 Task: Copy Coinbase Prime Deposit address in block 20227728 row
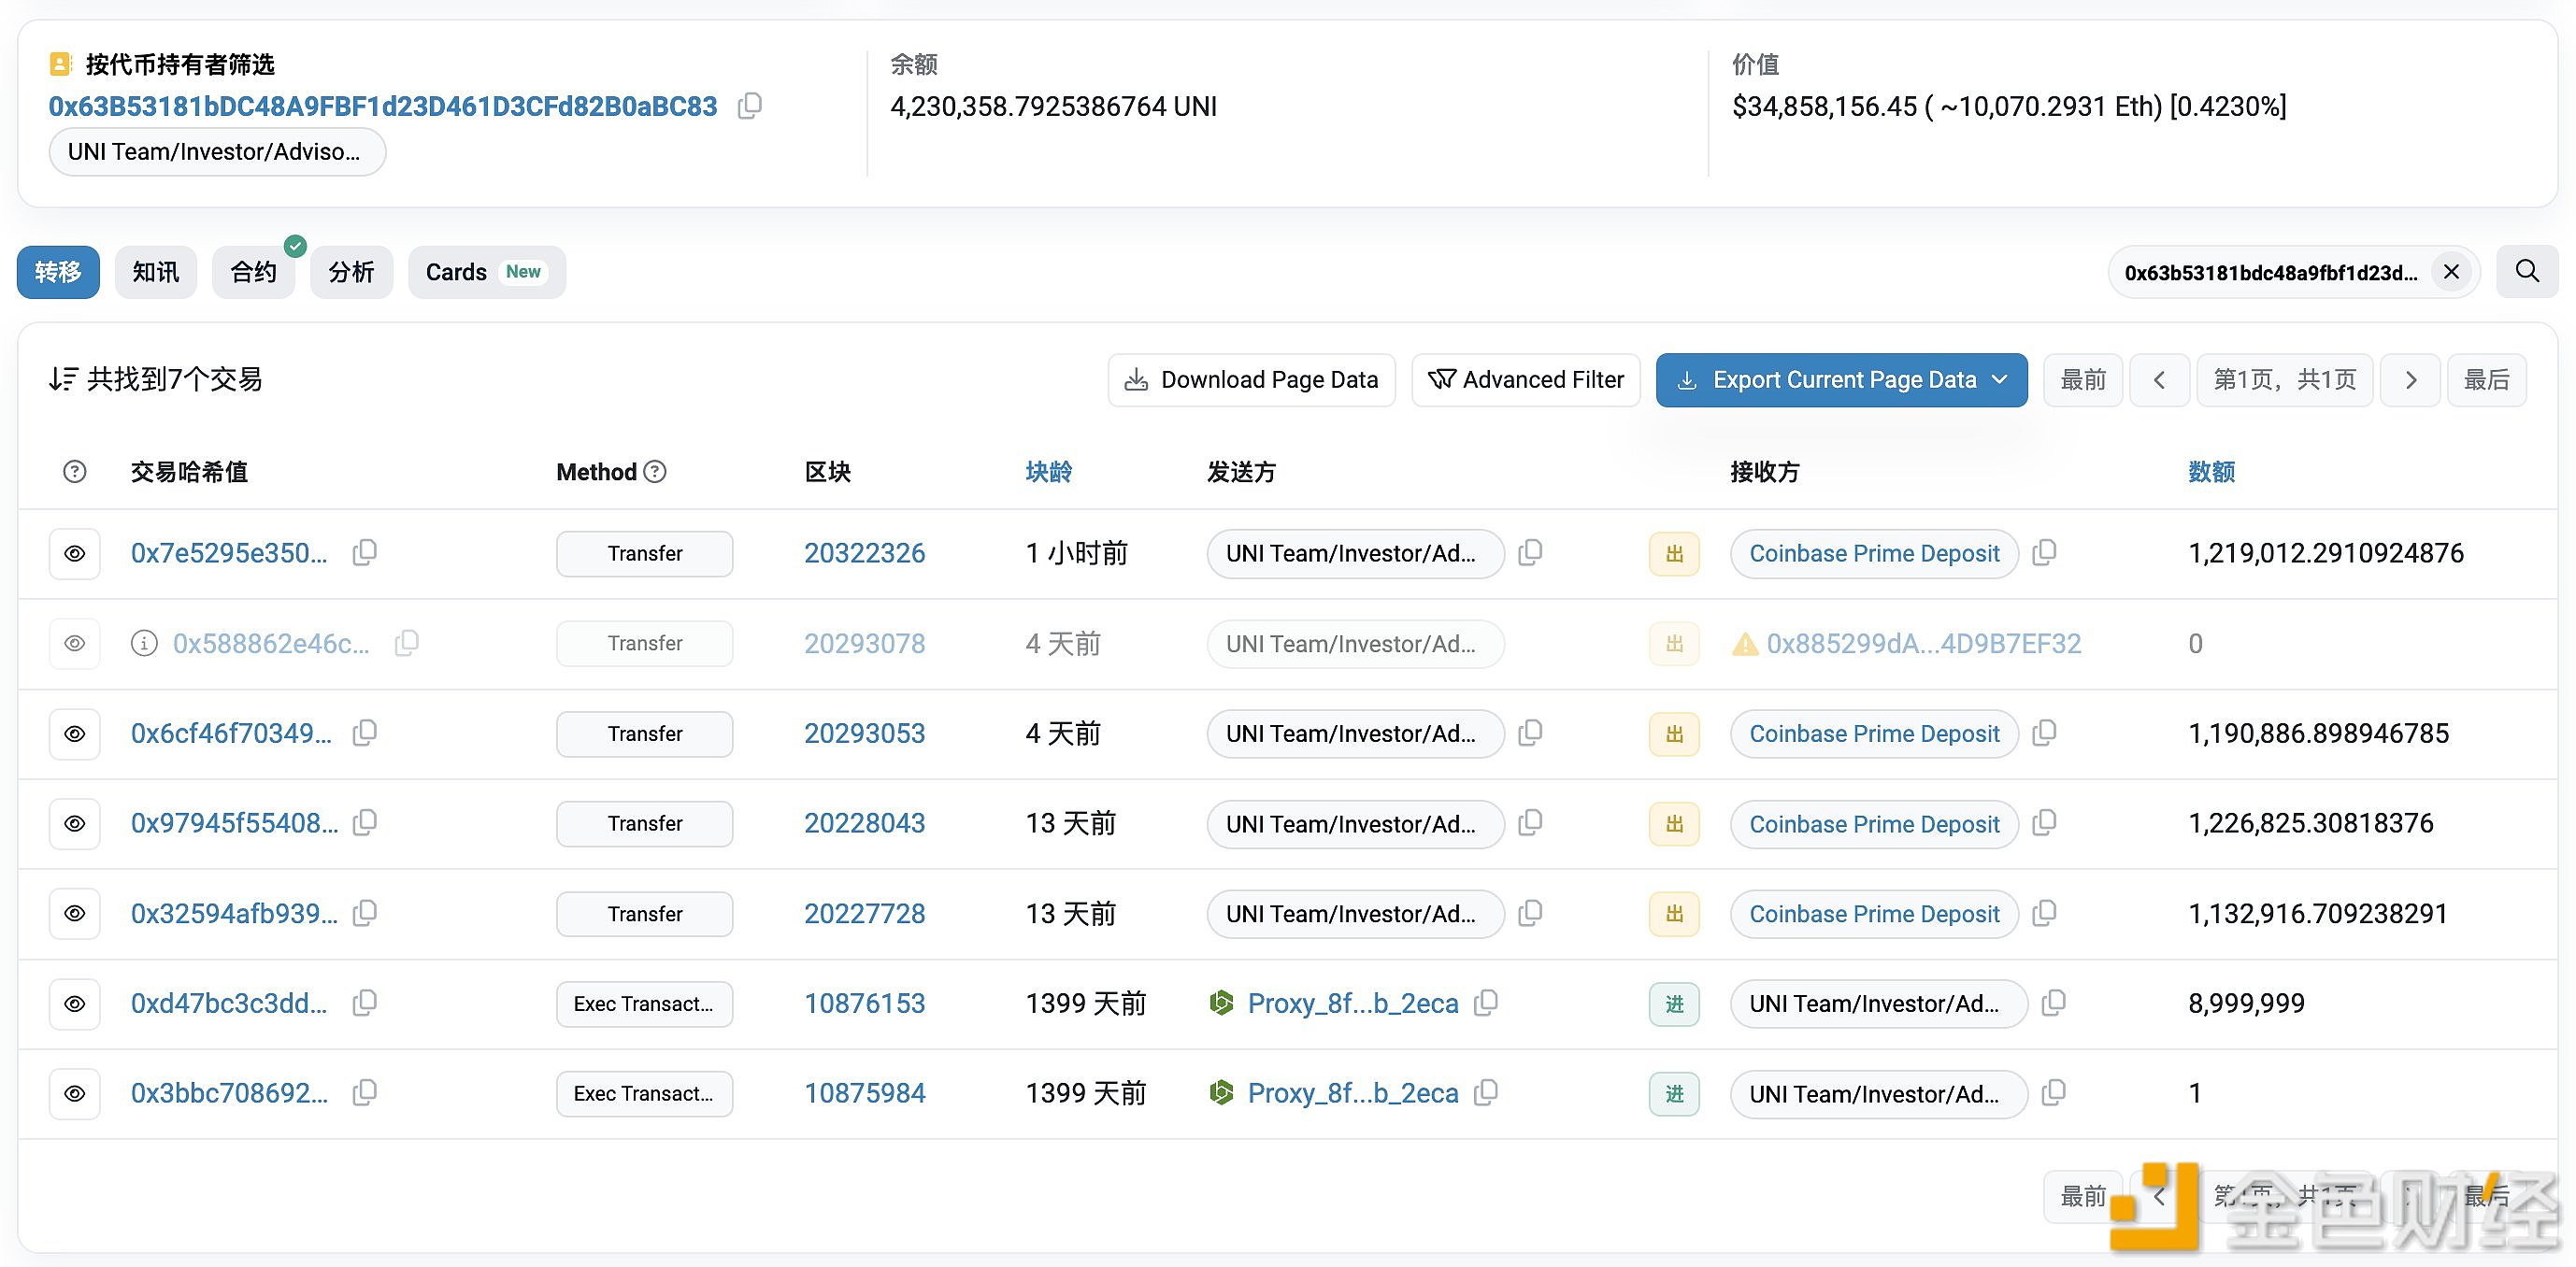click(2045, 912)
